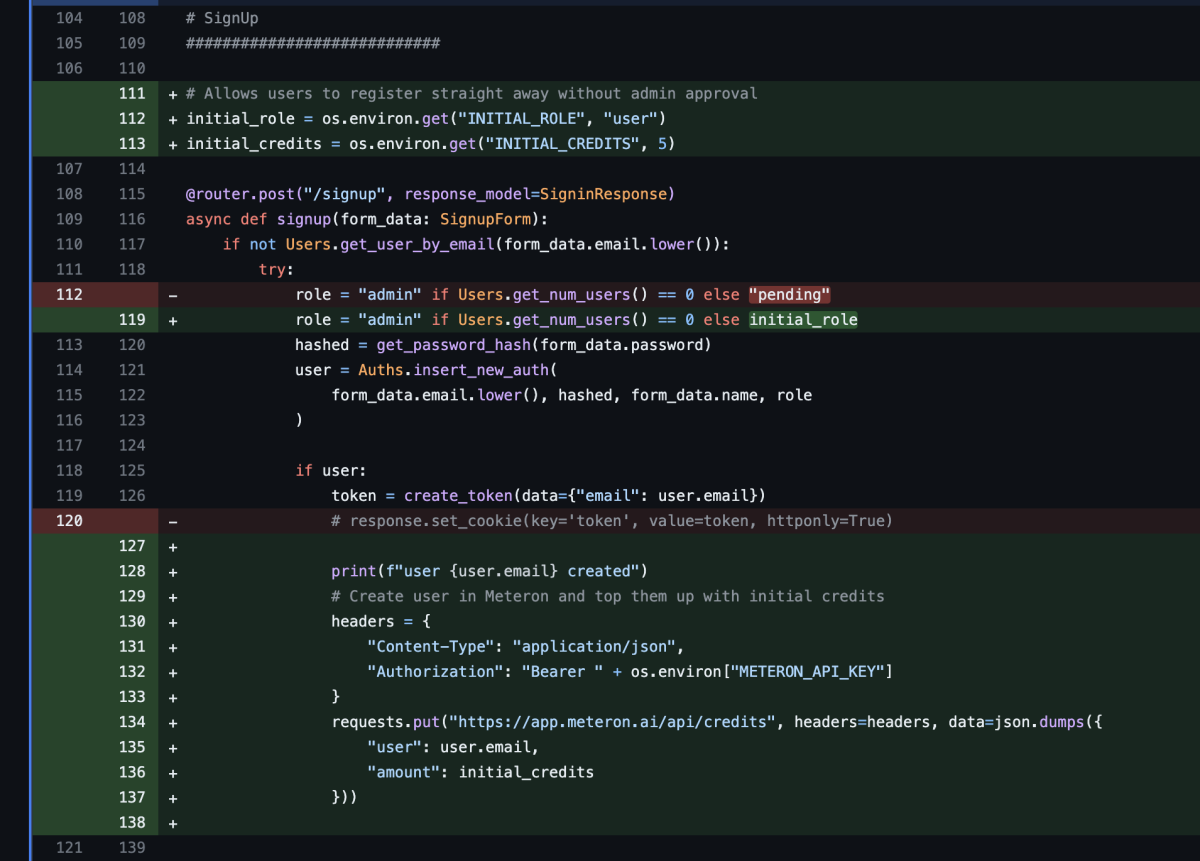
Task: Click old line number 120 on deleted row
Action: click(x=70, y=521)
